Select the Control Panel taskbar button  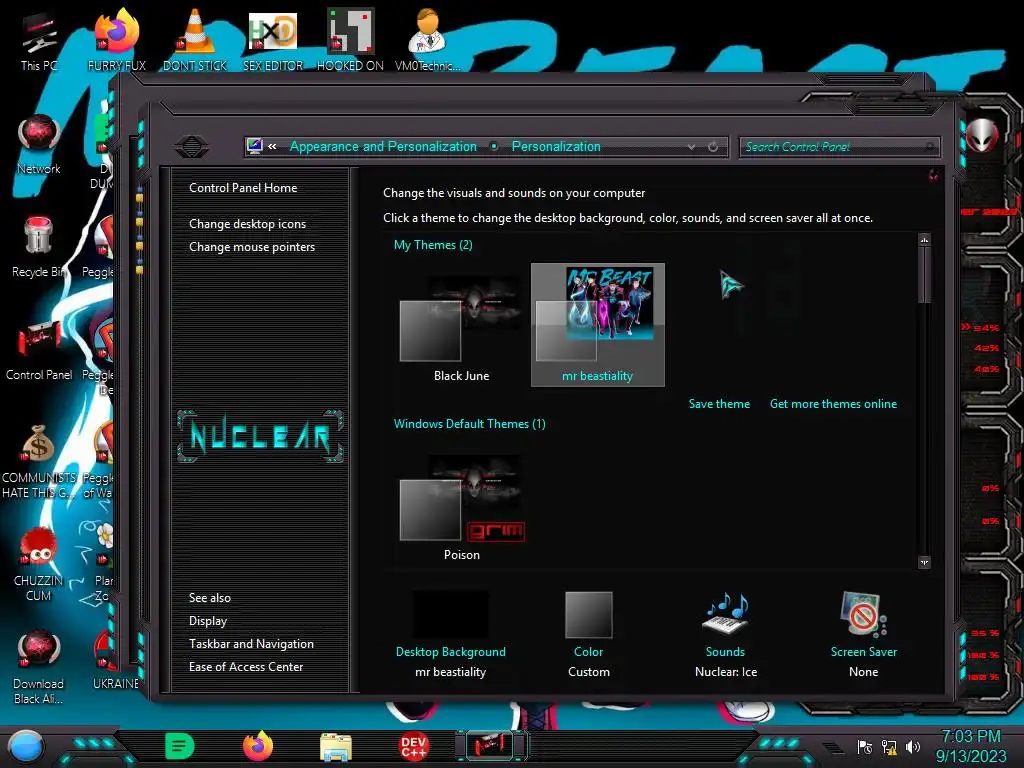pyautogui.click(x=492, y=746)
